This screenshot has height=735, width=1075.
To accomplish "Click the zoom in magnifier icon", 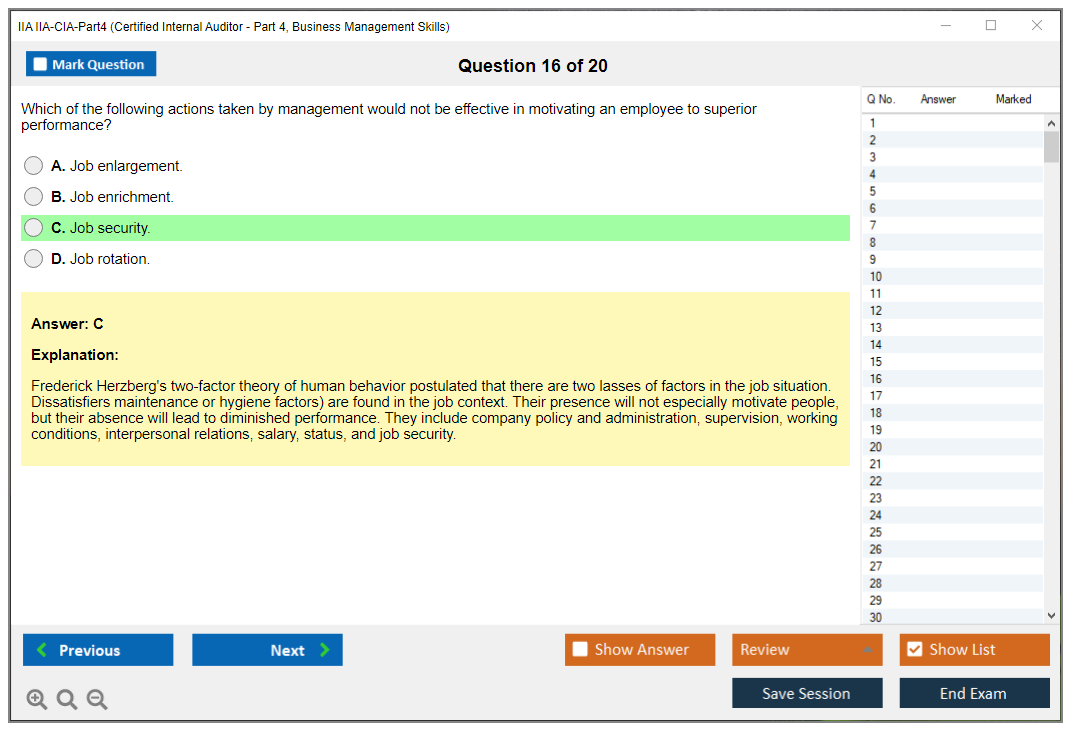I will point(37,699).
